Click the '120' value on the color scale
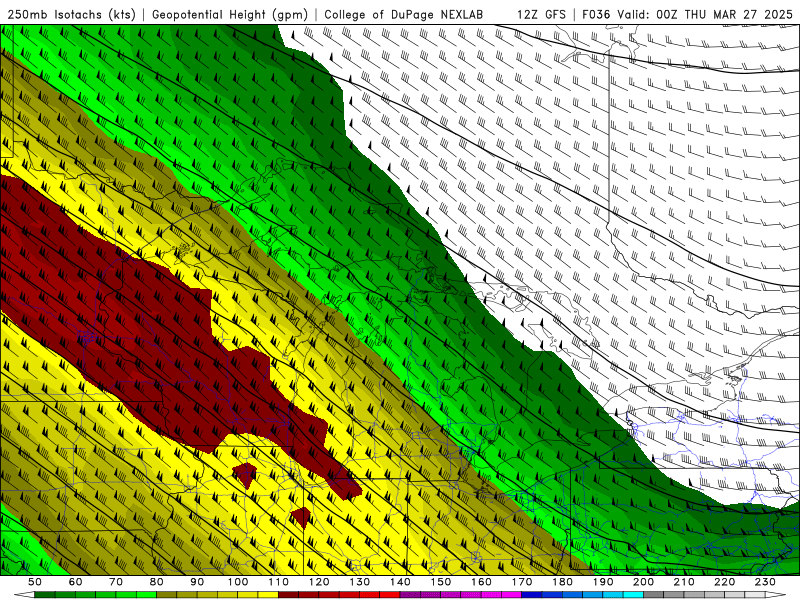The width and height of the screenshot is (800, 600). [319, 582]
